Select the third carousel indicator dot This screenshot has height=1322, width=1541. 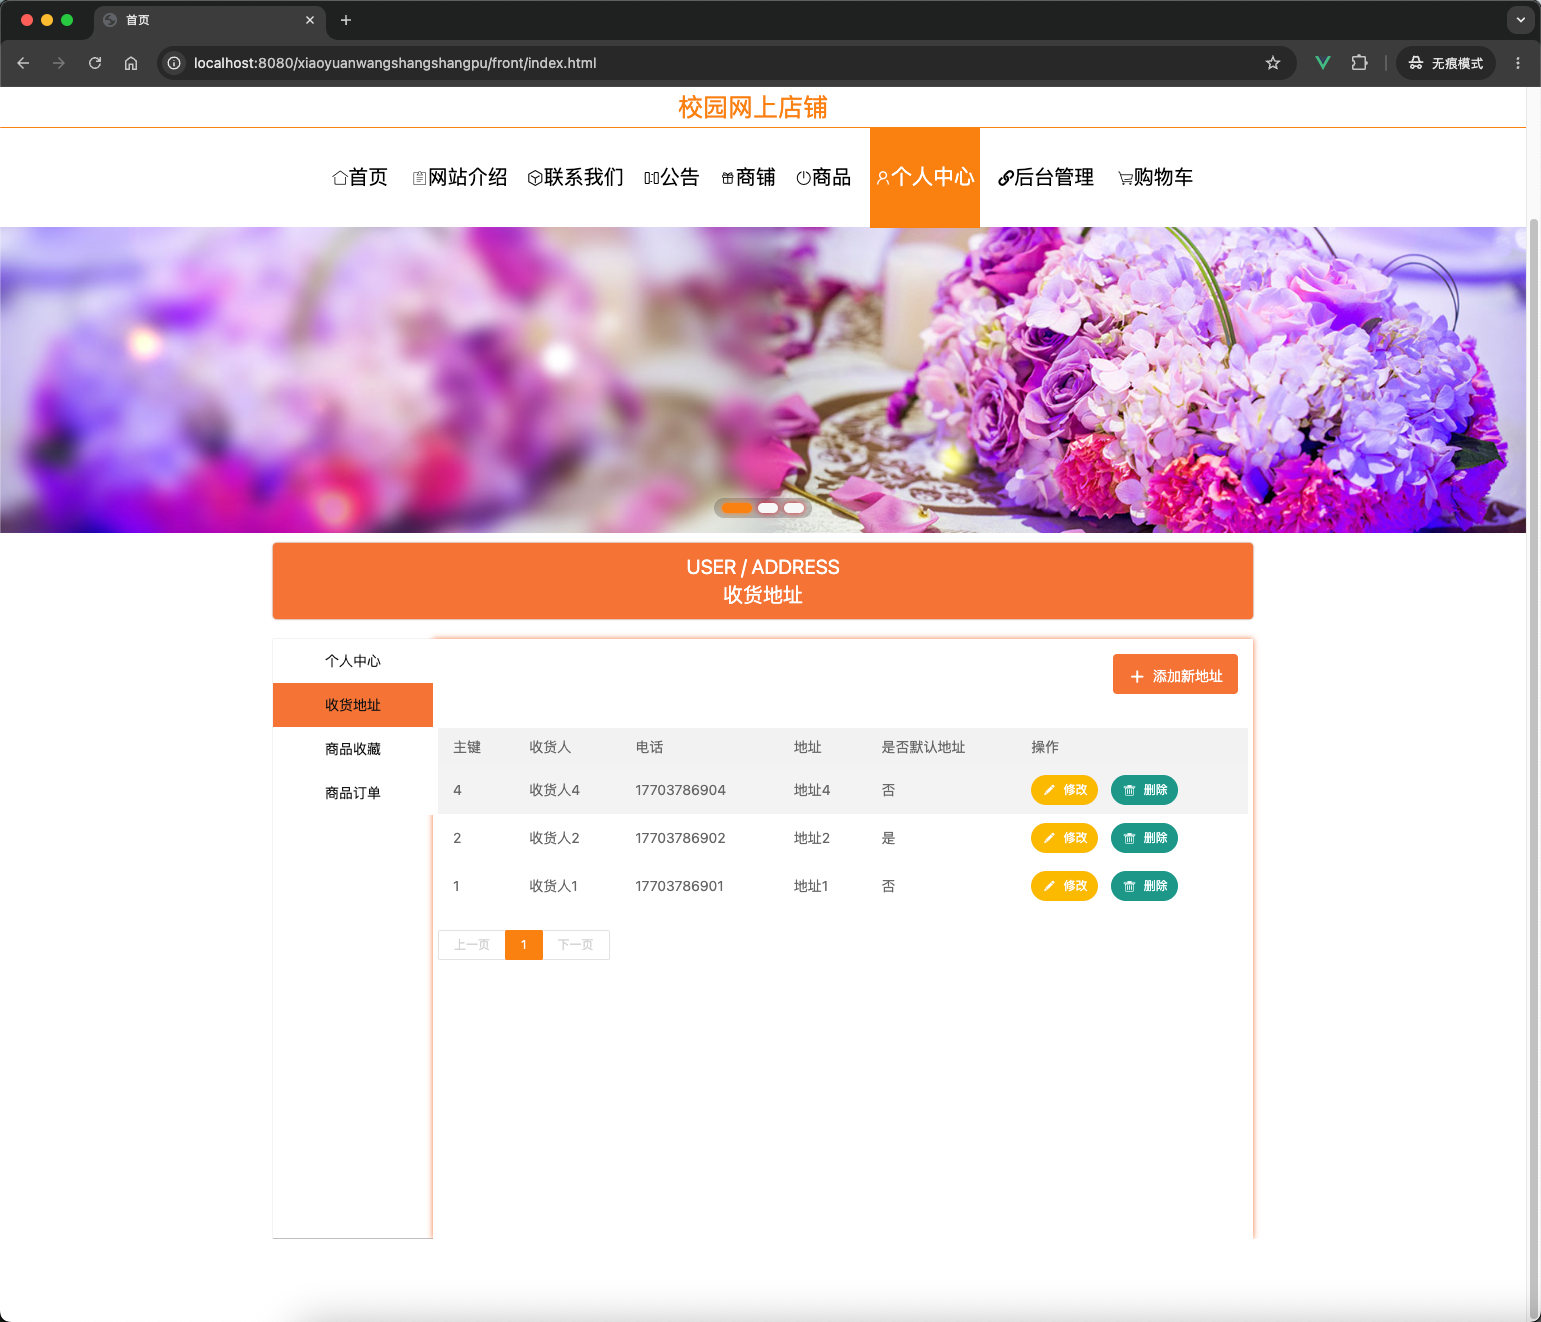[794, 508]
